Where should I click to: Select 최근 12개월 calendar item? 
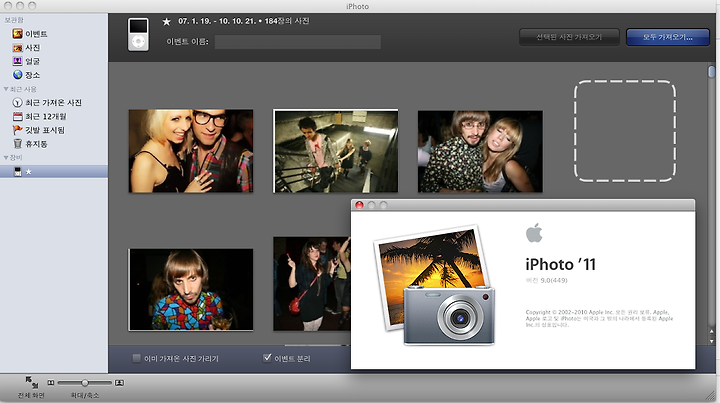click(x=40, y=117)
